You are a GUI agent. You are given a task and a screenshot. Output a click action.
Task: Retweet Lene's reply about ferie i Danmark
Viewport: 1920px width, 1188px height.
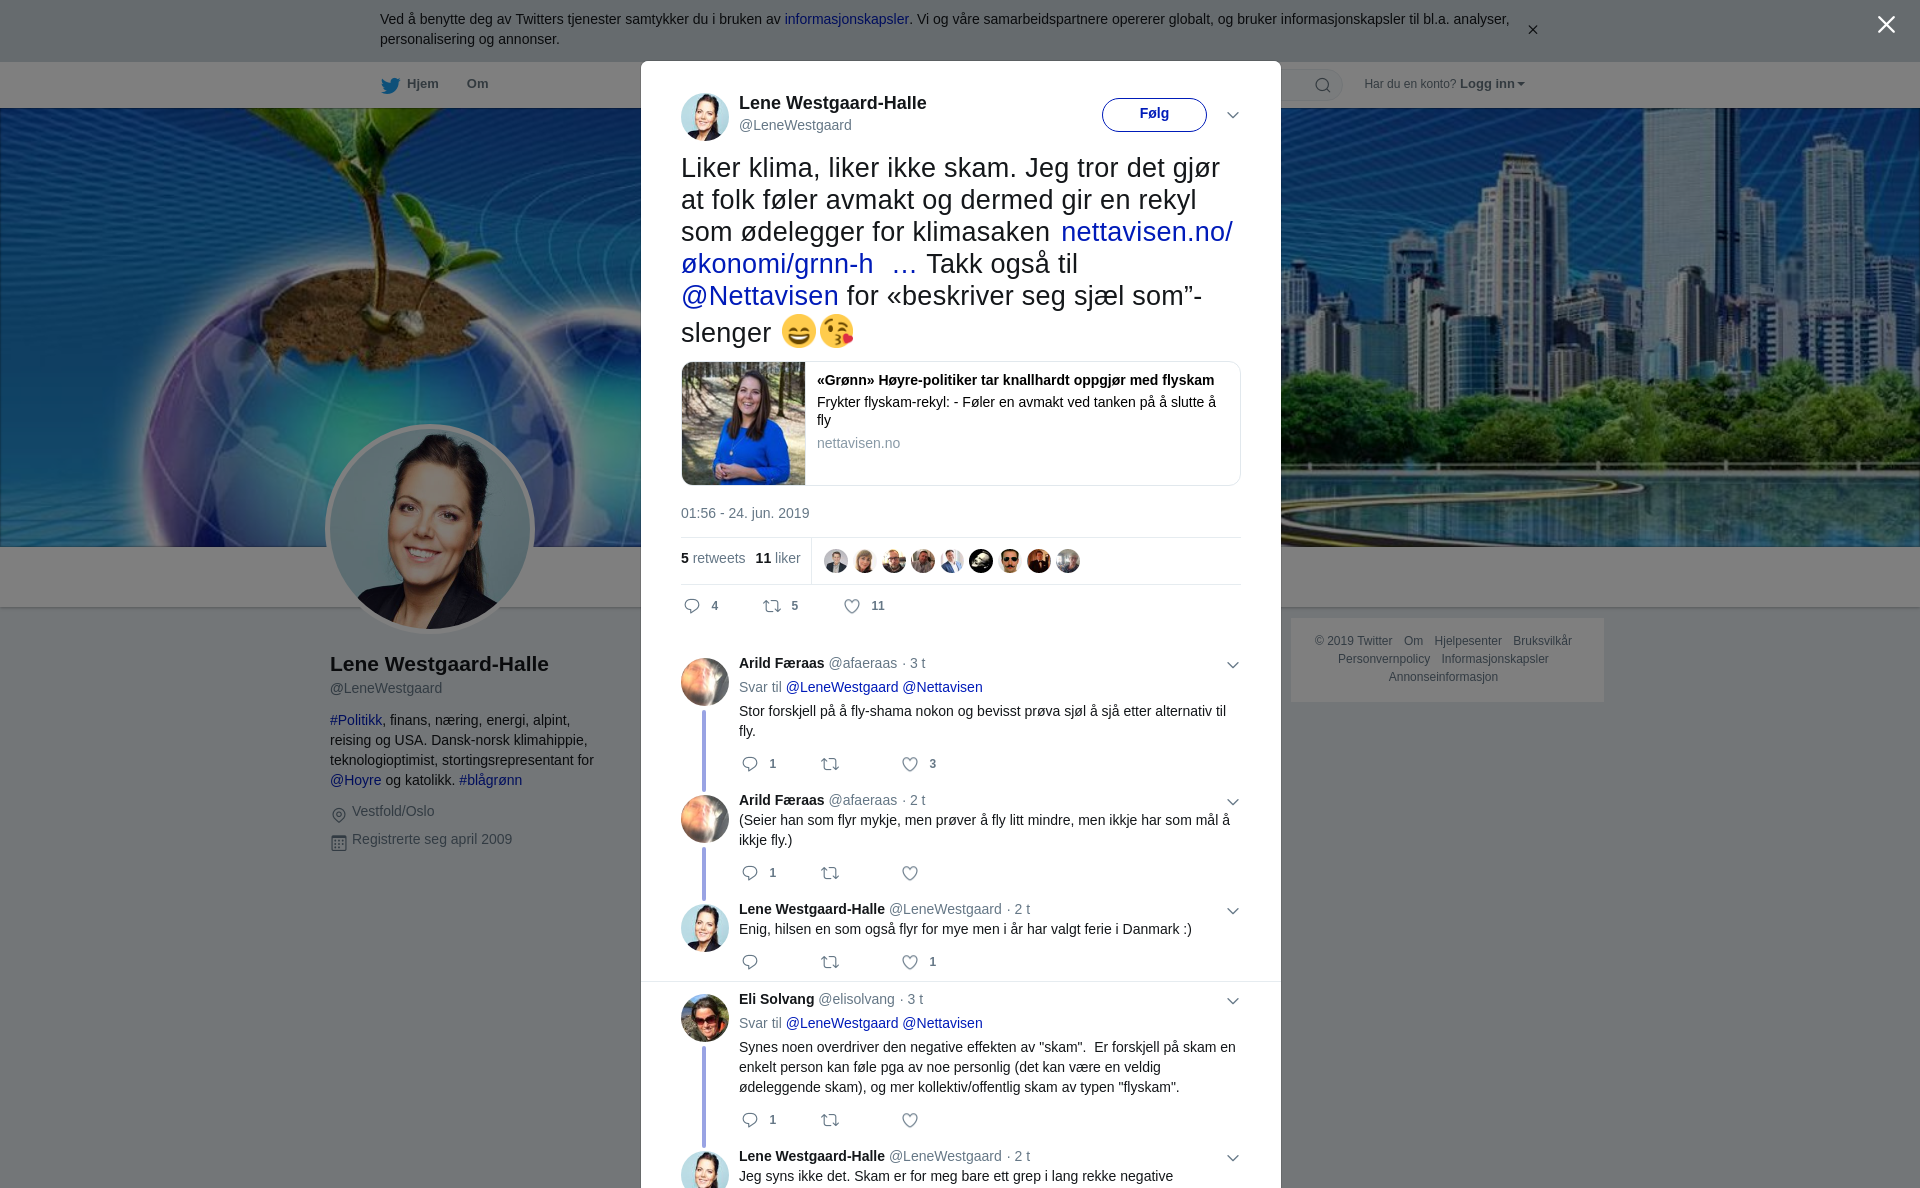tap(830, 962)
